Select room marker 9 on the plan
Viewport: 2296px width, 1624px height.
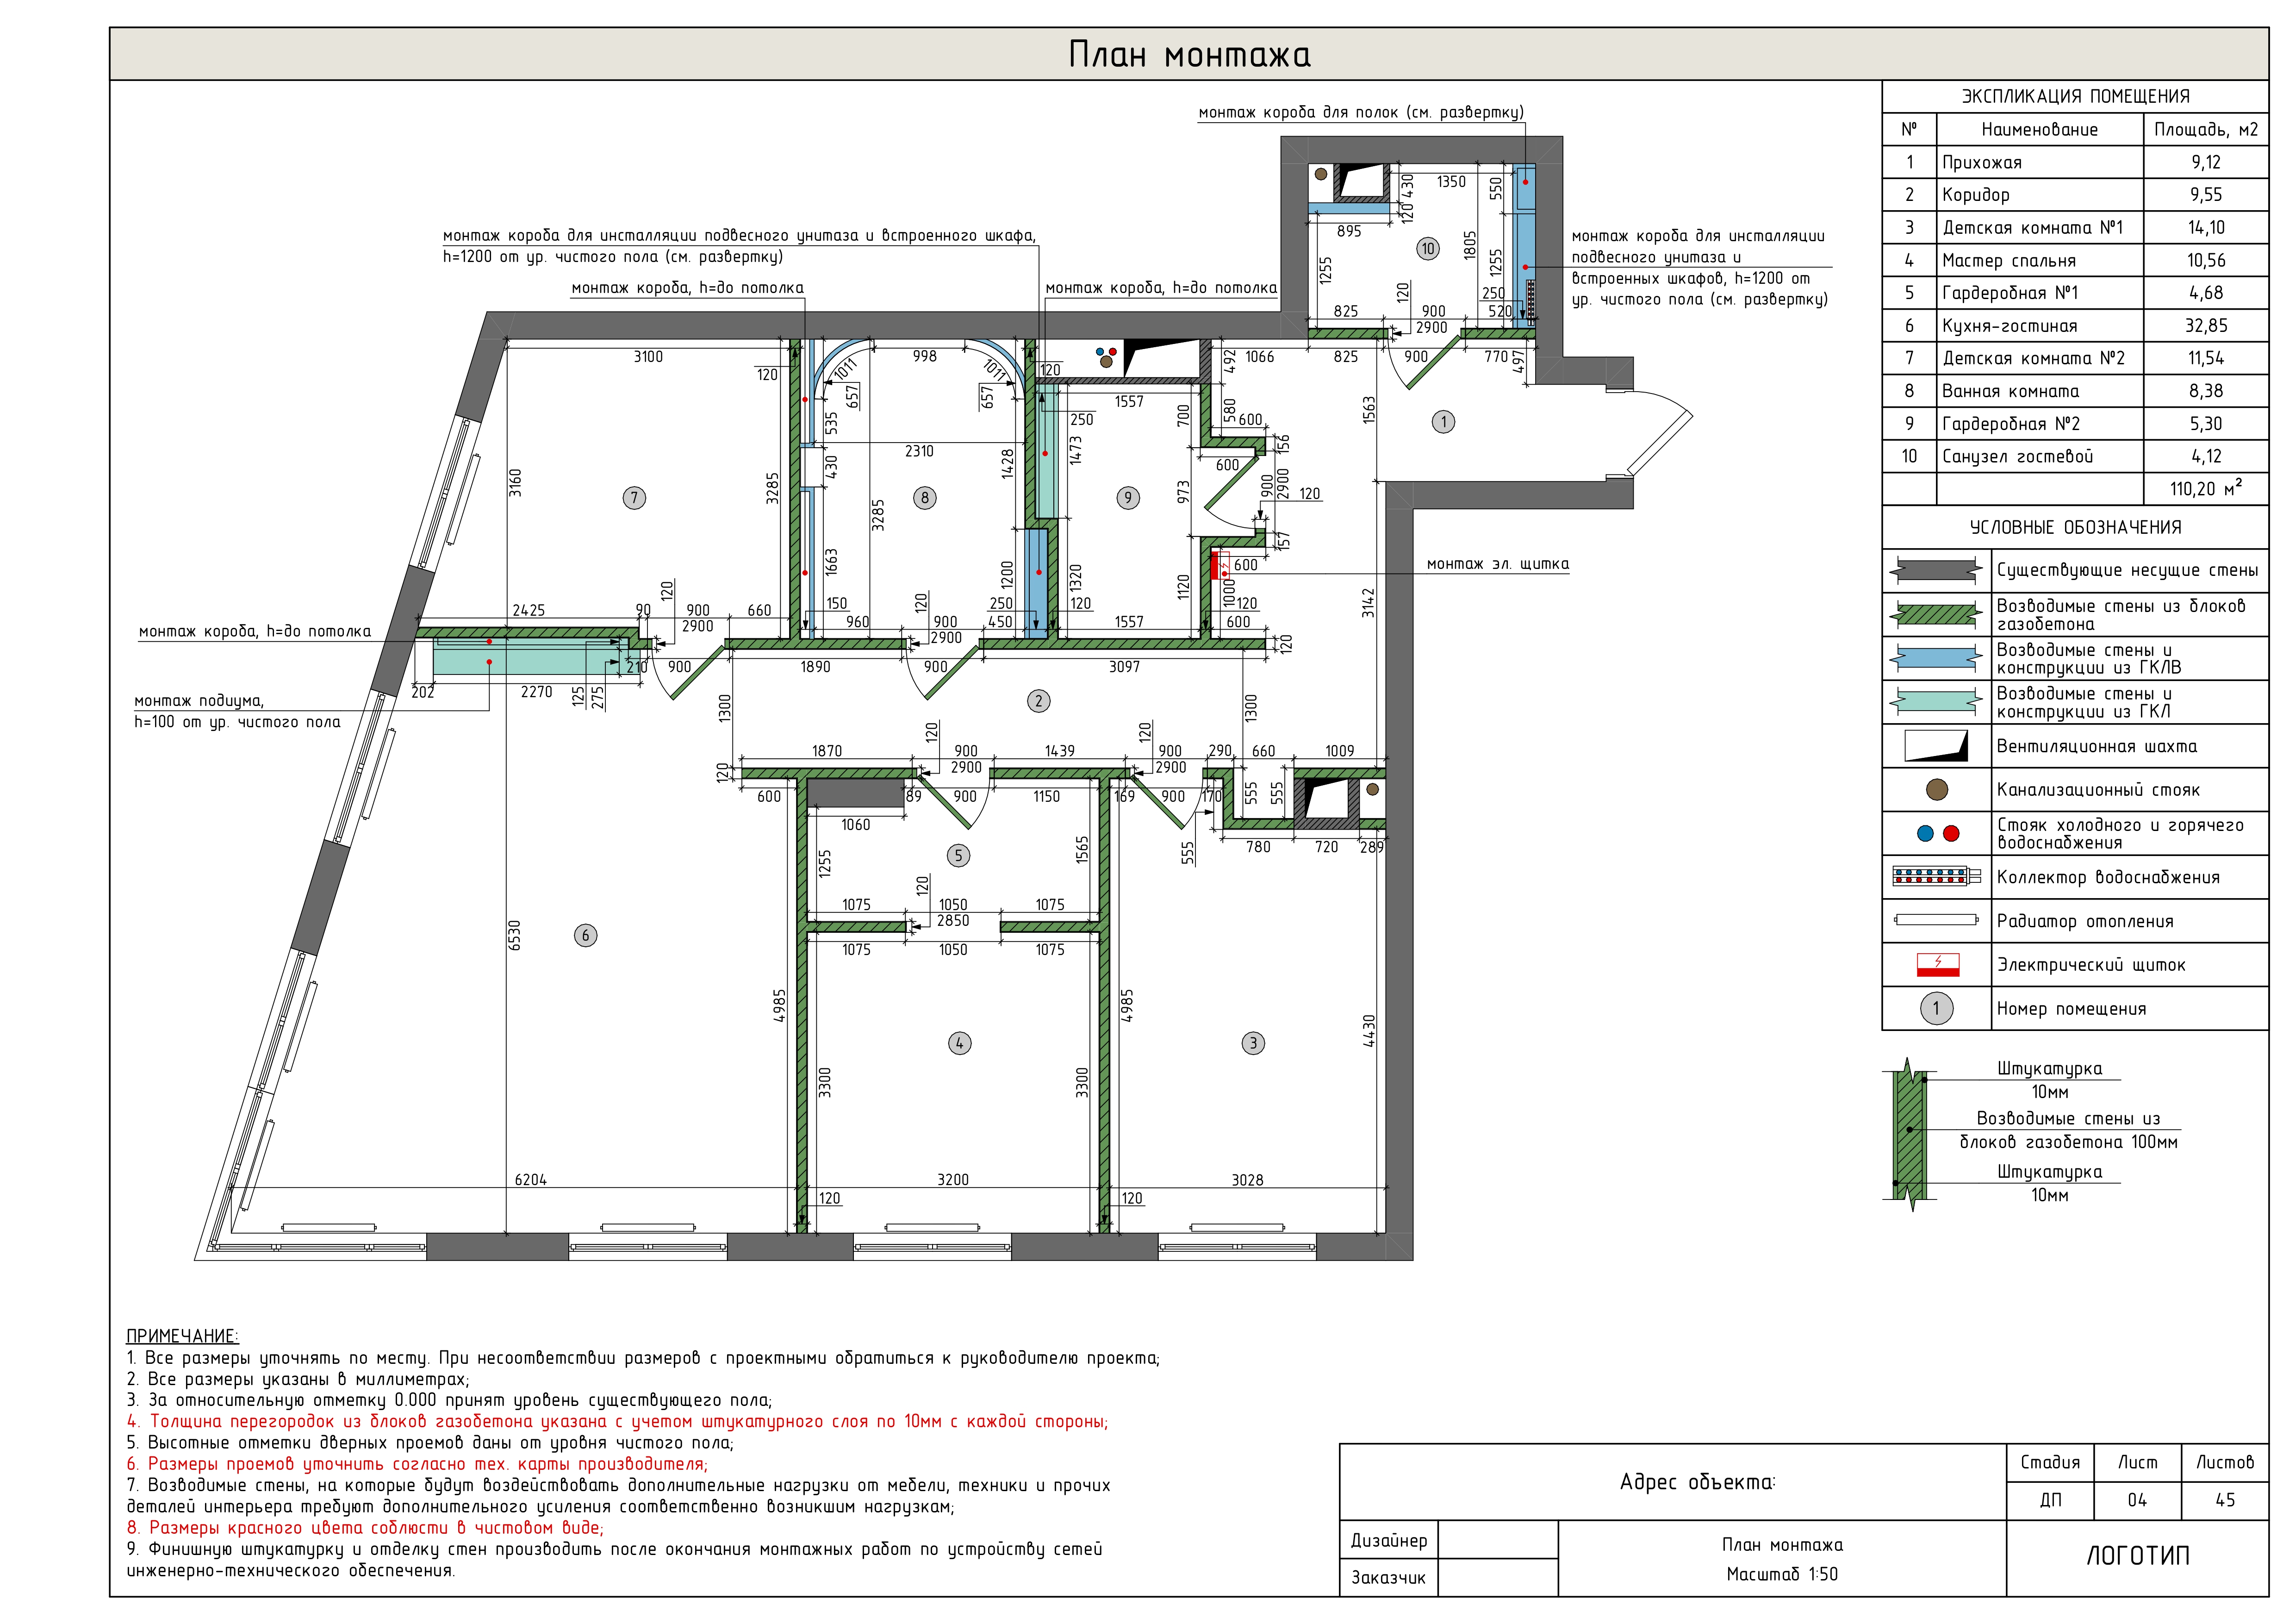pos(1128,498)
